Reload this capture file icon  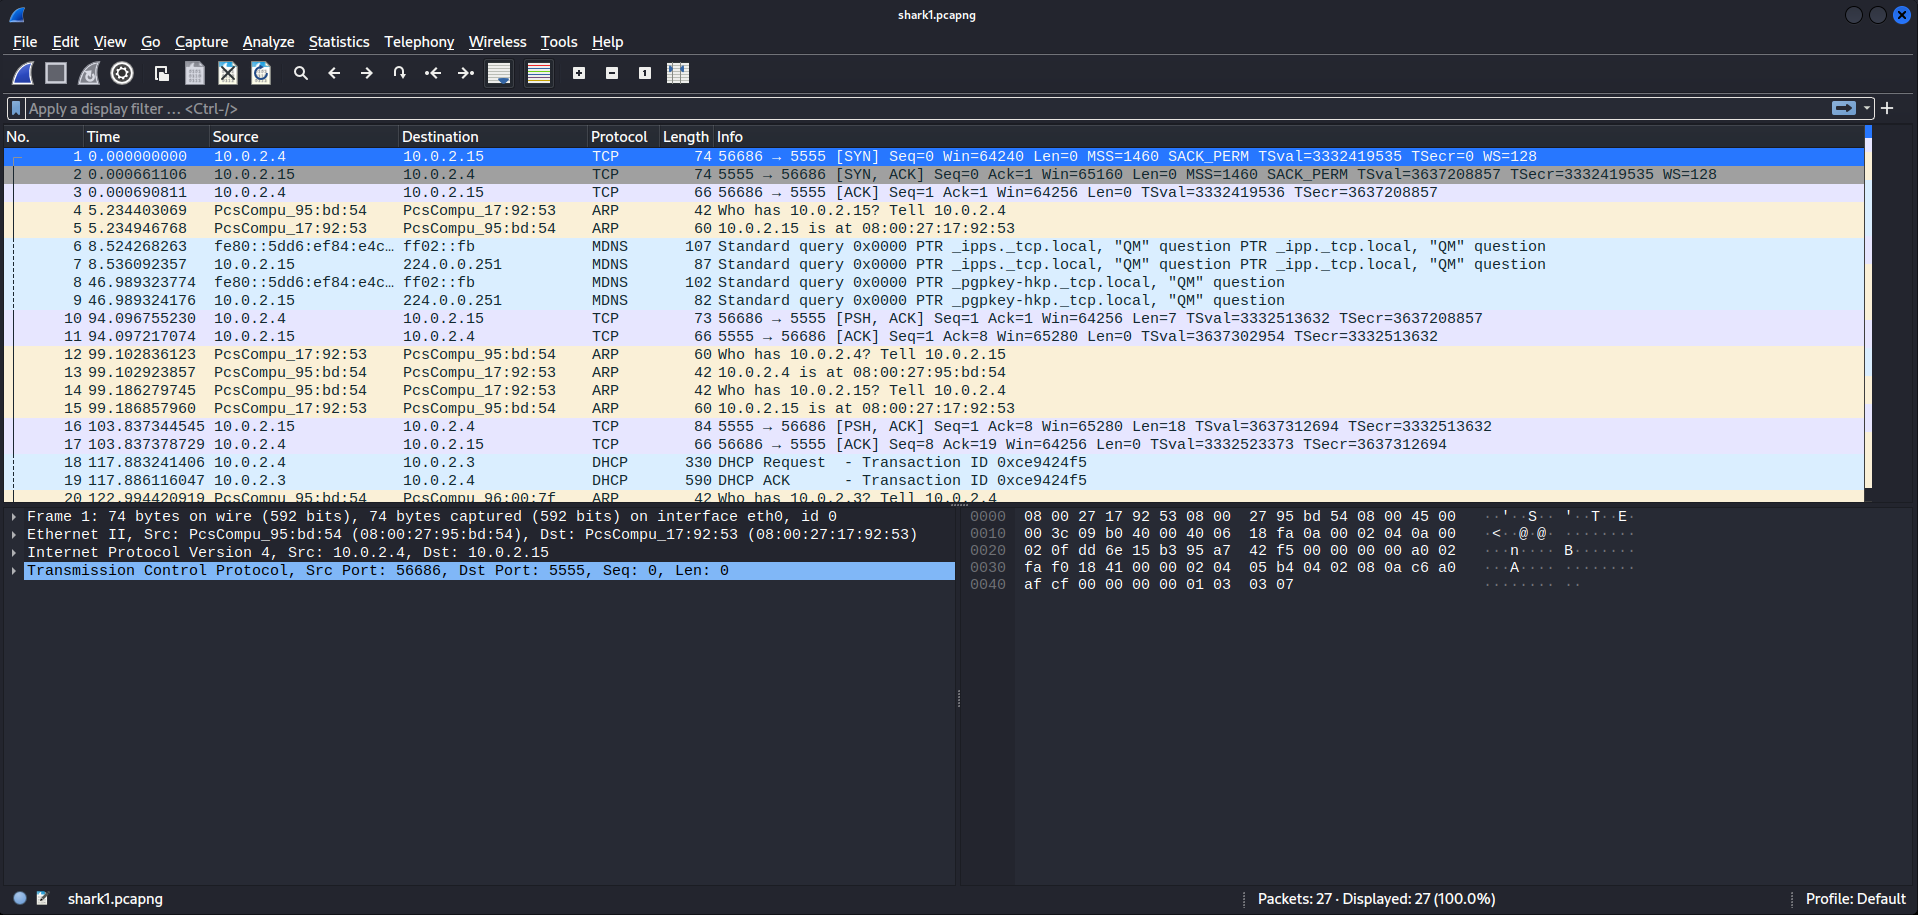(261, 73)
